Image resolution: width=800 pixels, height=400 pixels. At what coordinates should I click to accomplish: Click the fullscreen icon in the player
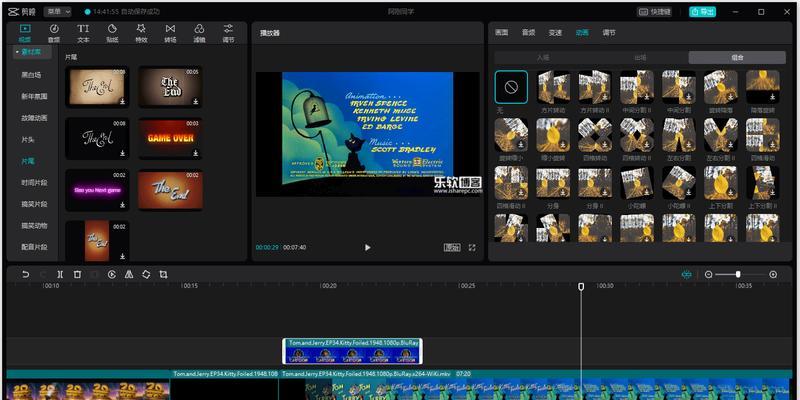472,247
